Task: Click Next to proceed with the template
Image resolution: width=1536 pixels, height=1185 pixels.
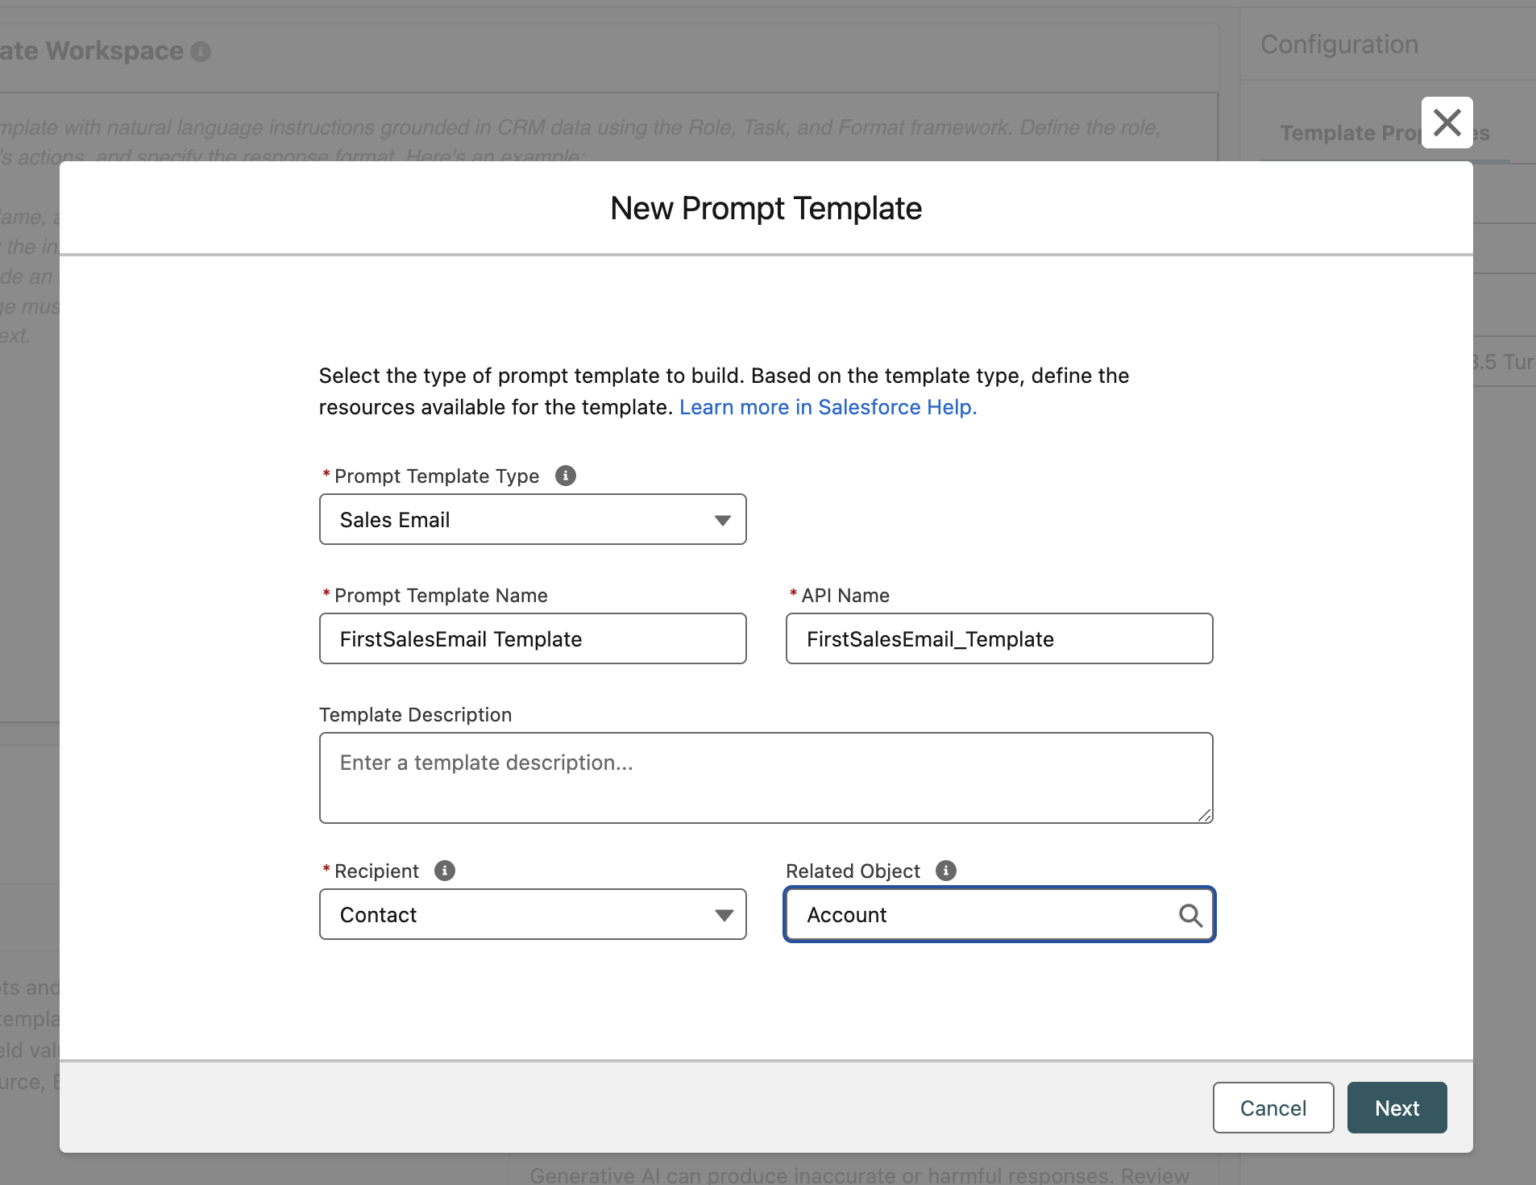Action: click(1396, 1107)
